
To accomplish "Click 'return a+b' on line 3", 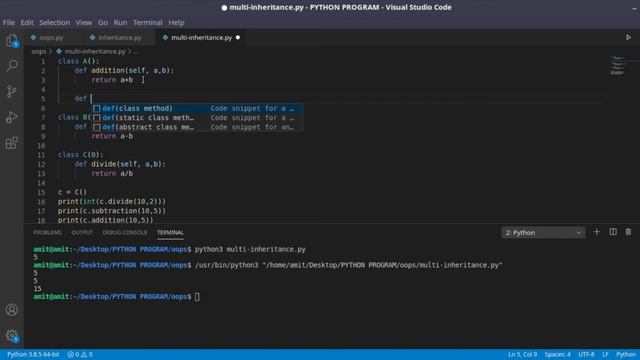I will tap(112, 80).
